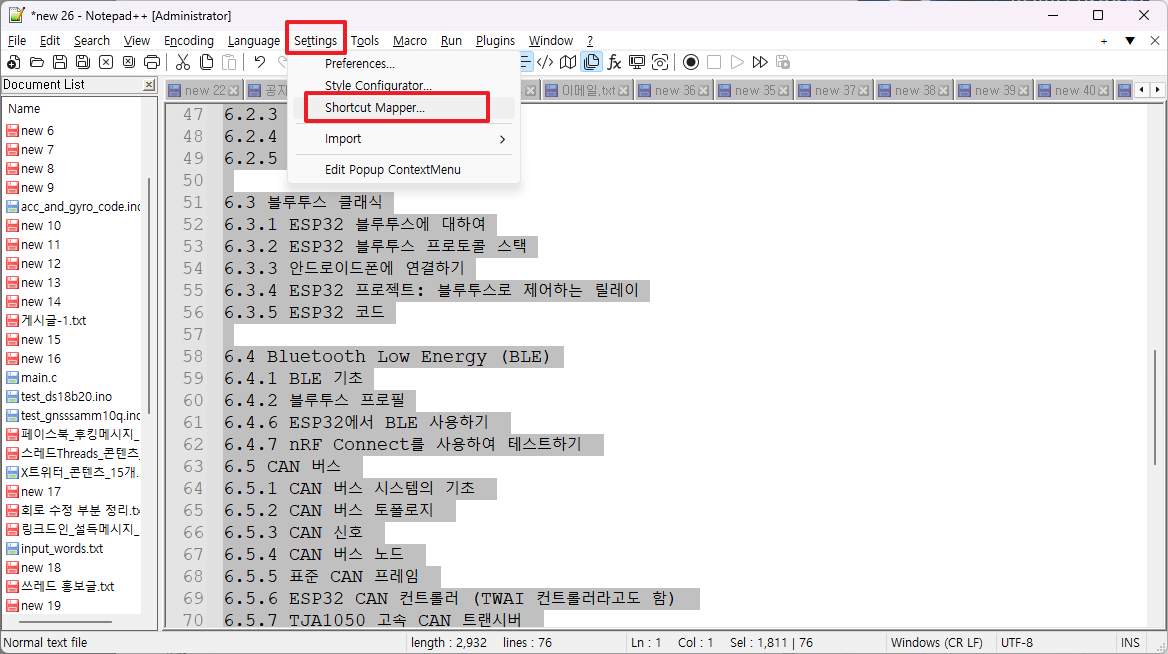Click the macro Playback triangle icon
Image resolution: width=1168 pixels, height=654 pixels.
tap(737, 63)
